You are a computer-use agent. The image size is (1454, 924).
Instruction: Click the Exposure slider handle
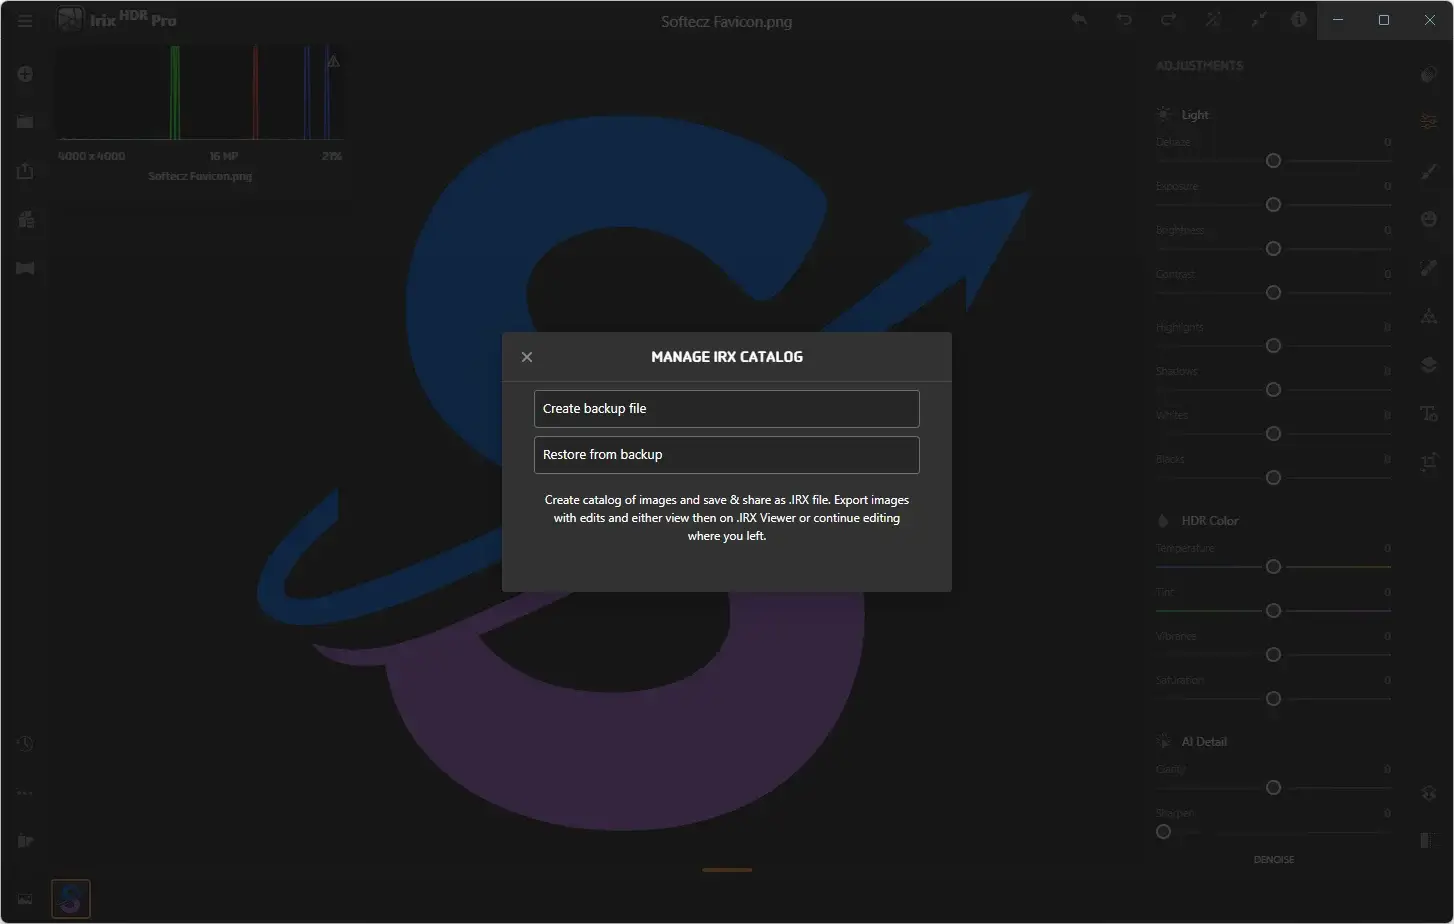(1273, 205)
